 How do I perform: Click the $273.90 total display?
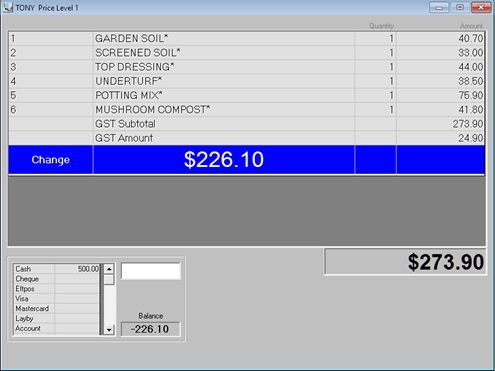[x=405, y=262]
